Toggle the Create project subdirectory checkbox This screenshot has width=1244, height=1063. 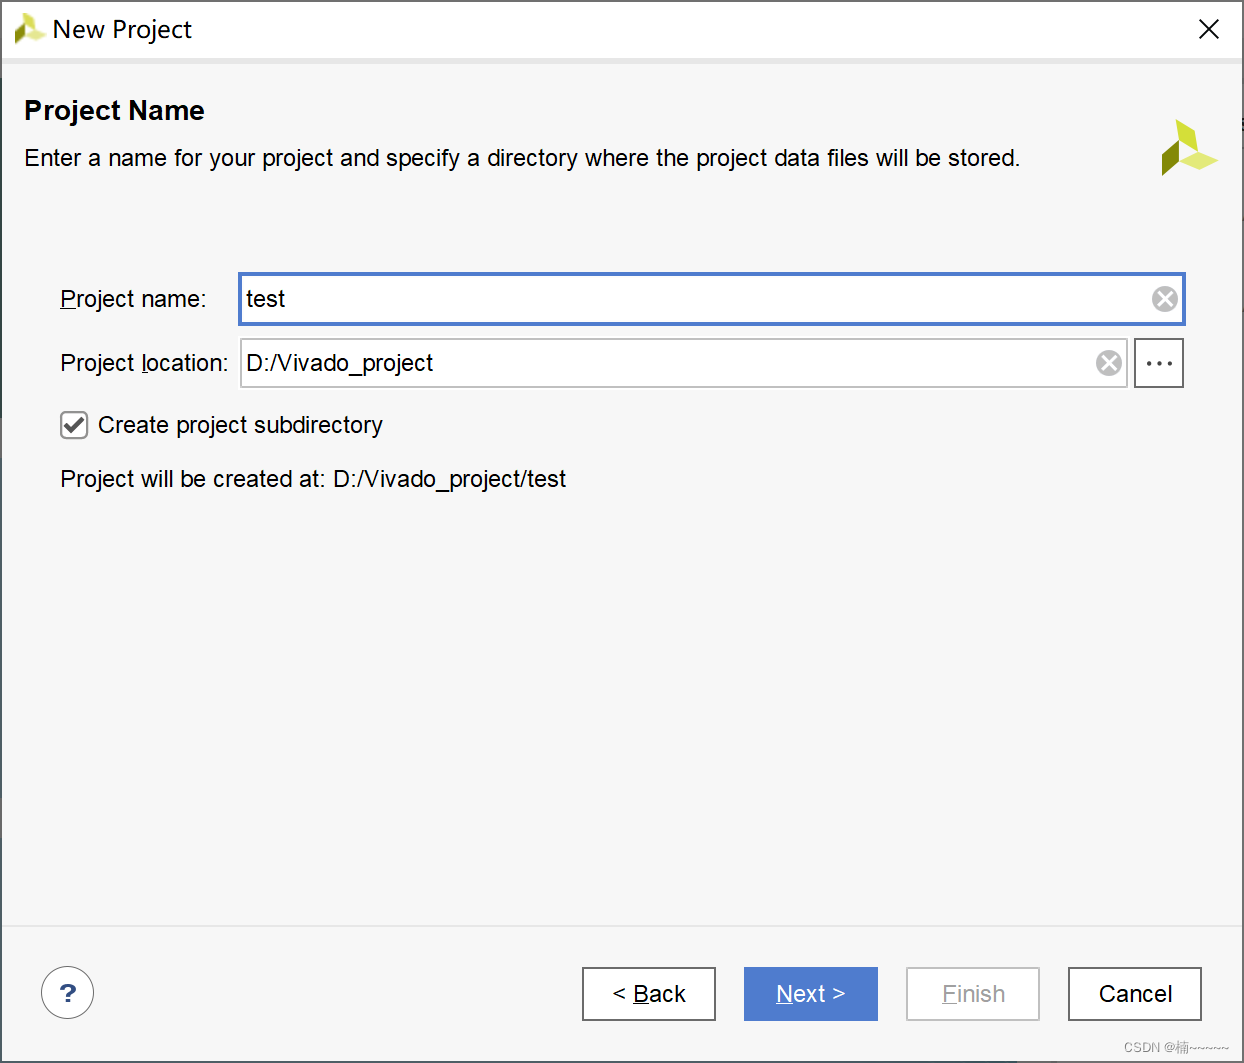click(x=74, y=425)
